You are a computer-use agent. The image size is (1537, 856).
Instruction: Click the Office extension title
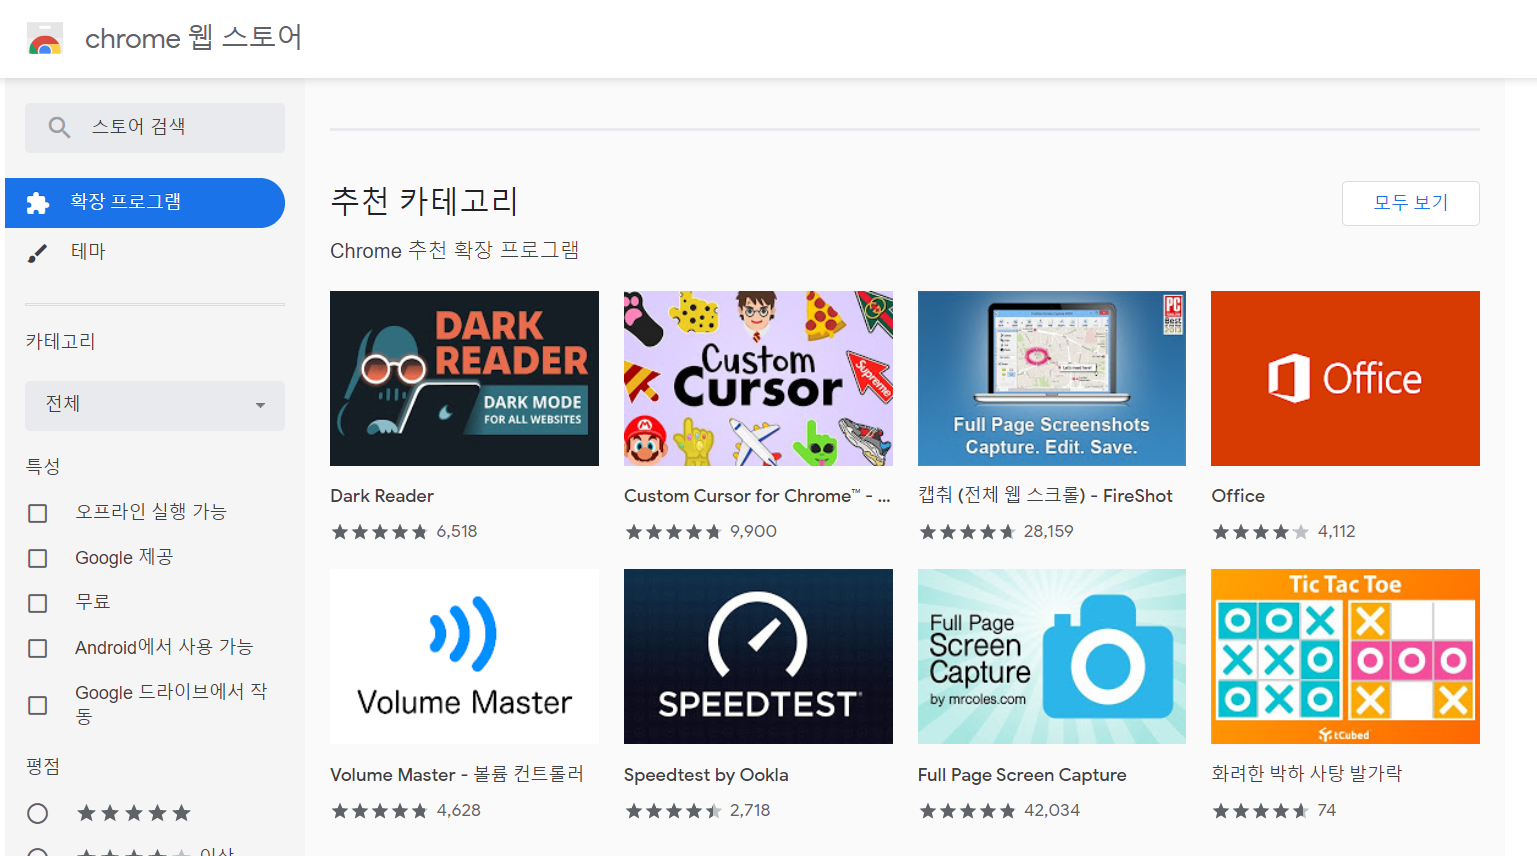click(1238, 496)
